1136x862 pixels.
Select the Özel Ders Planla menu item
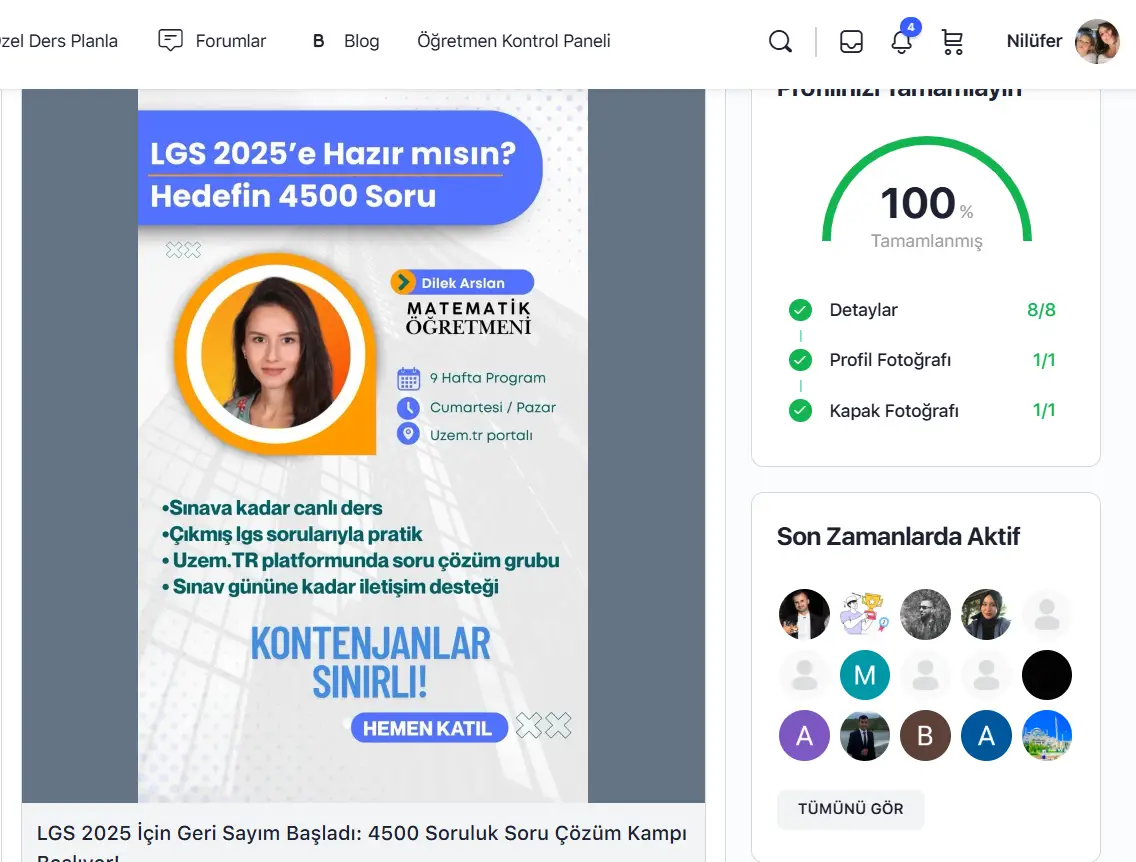[59, 41]
